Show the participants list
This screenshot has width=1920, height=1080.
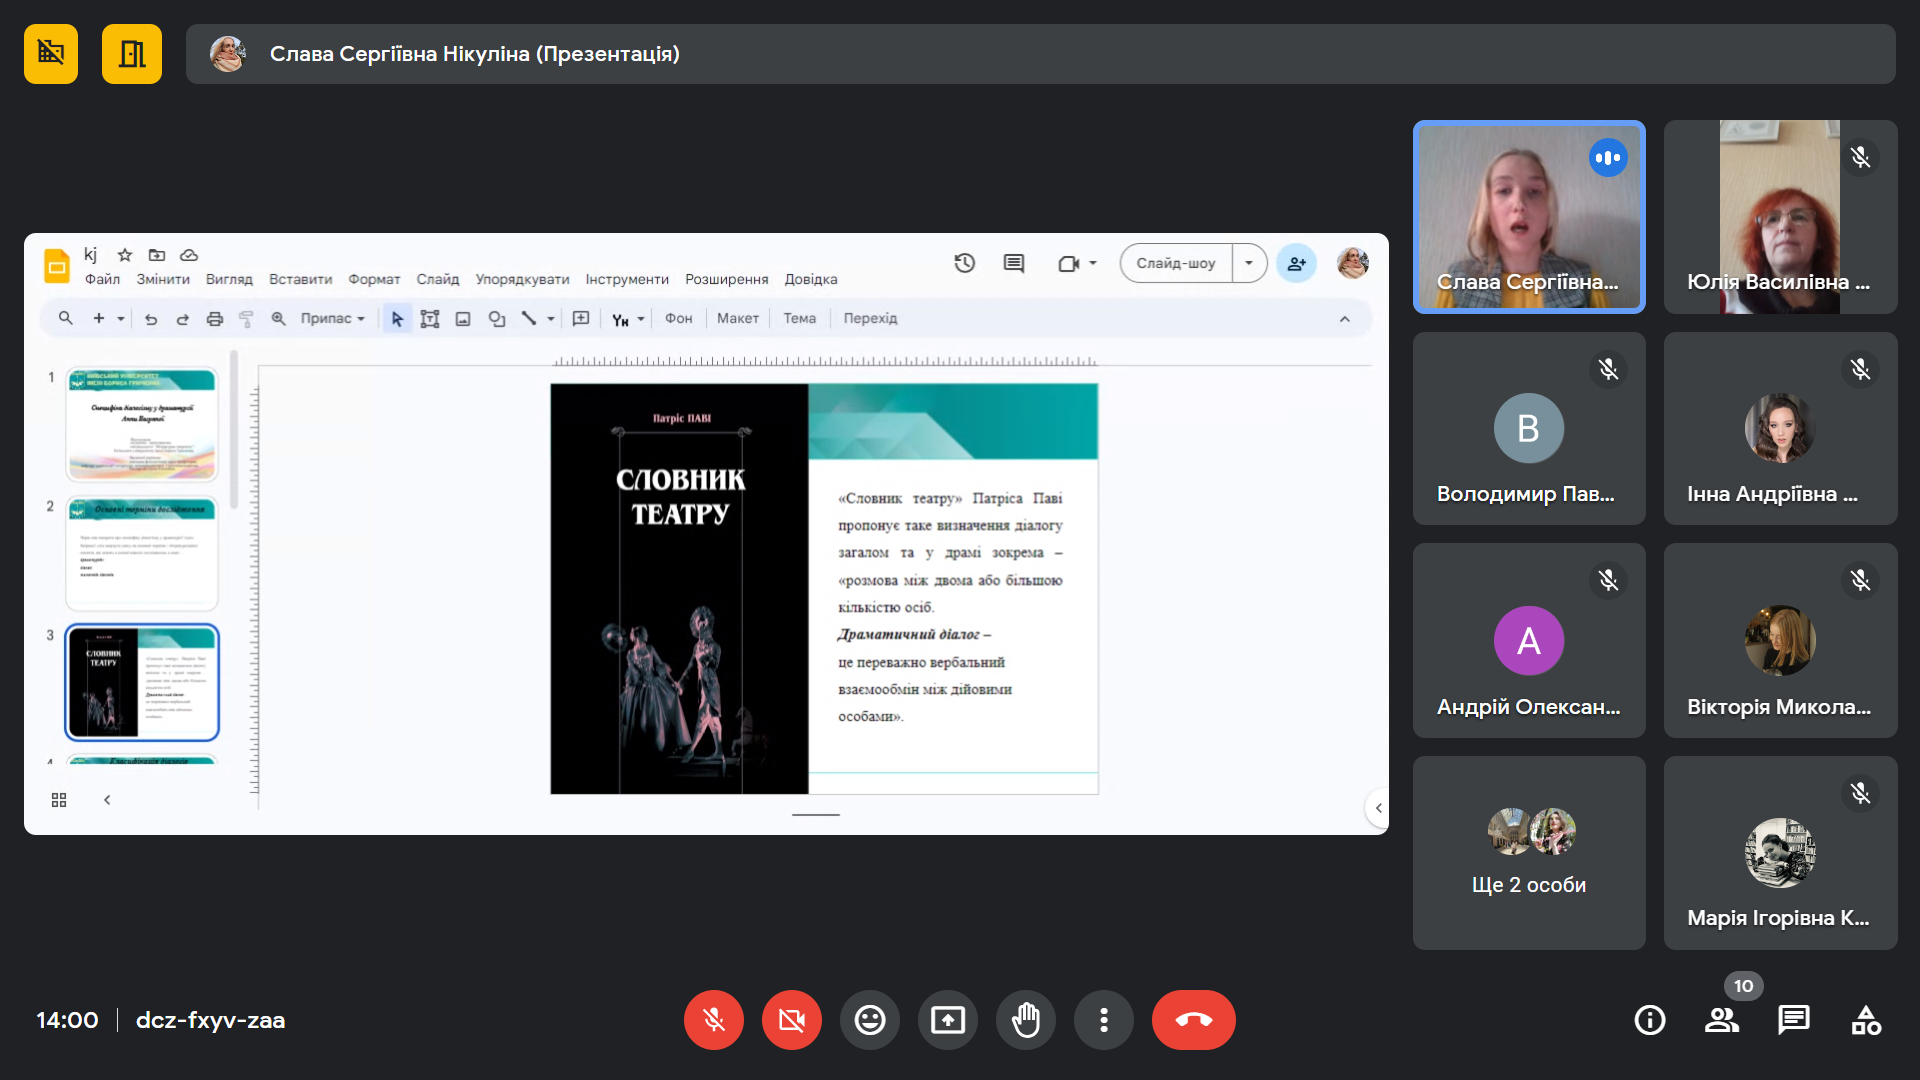pos(1721,1020)
